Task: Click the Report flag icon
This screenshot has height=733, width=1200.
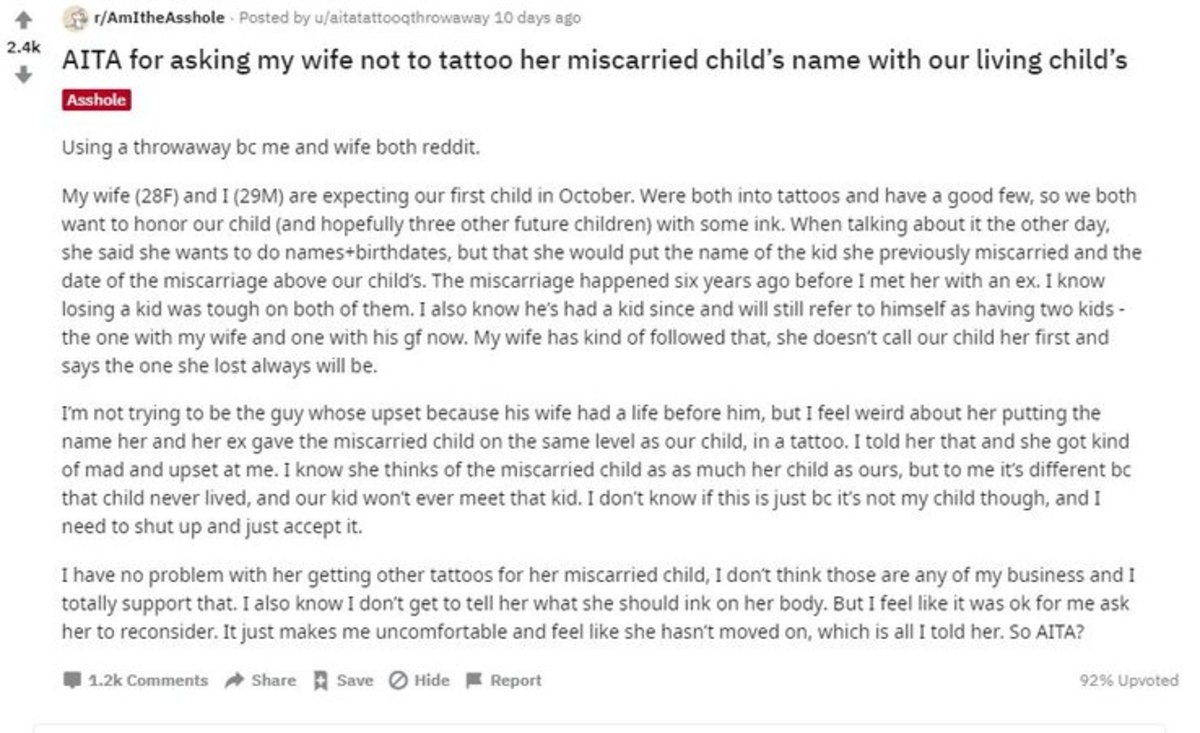Action: [473, 680]
